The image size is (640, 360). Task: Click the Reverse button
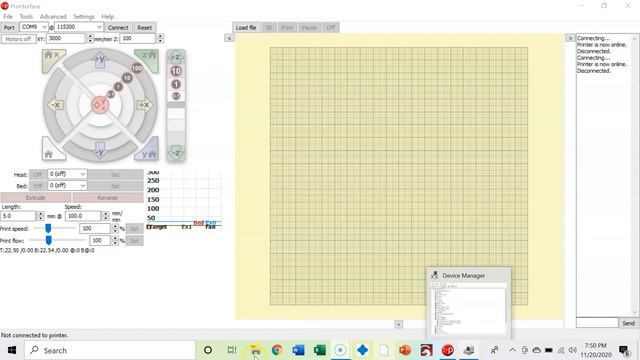[108, 198]
